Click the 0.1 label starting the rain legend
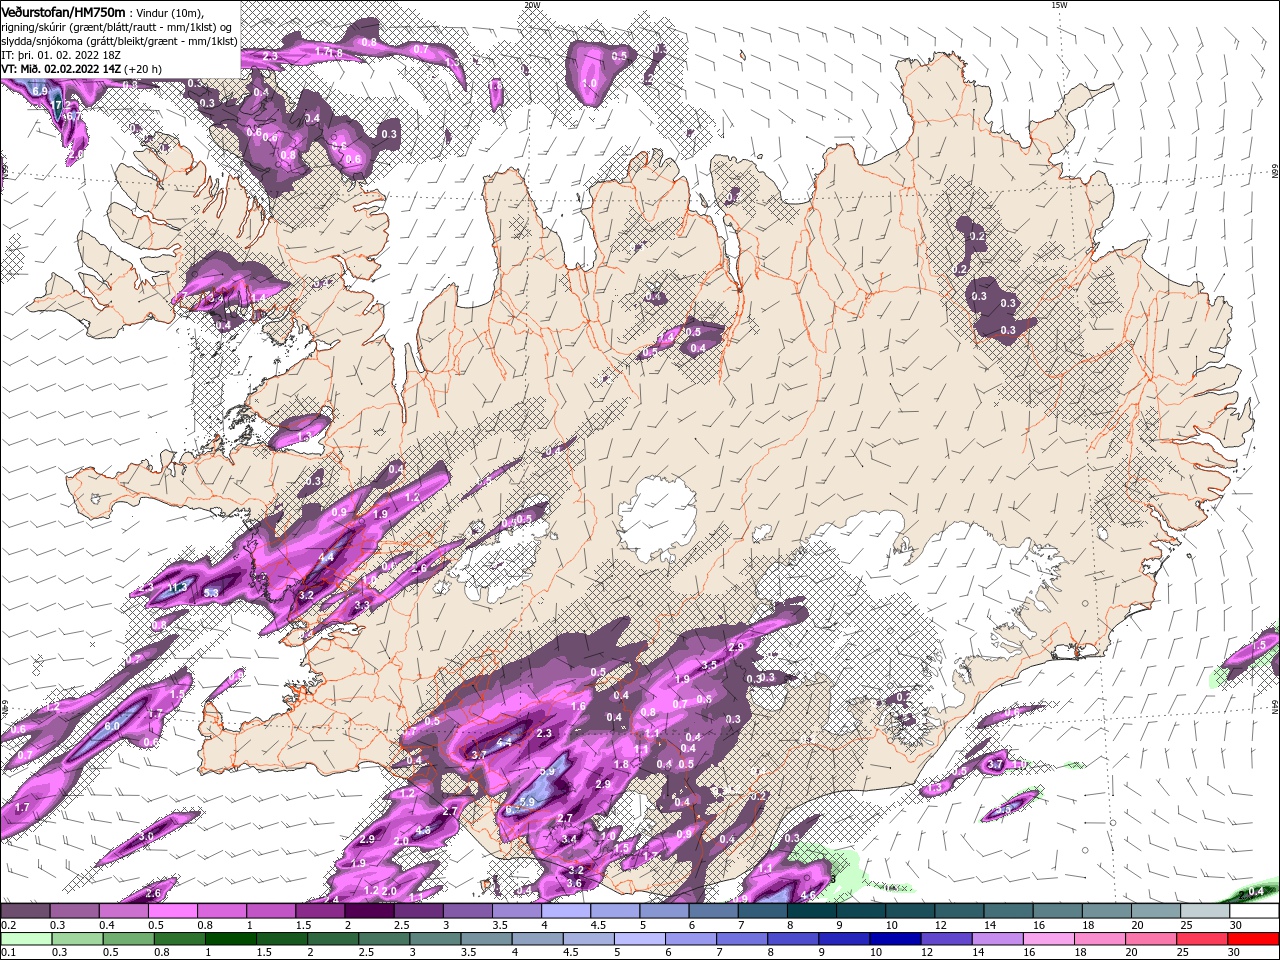1280x960 pixels. [x=7, y=952]
